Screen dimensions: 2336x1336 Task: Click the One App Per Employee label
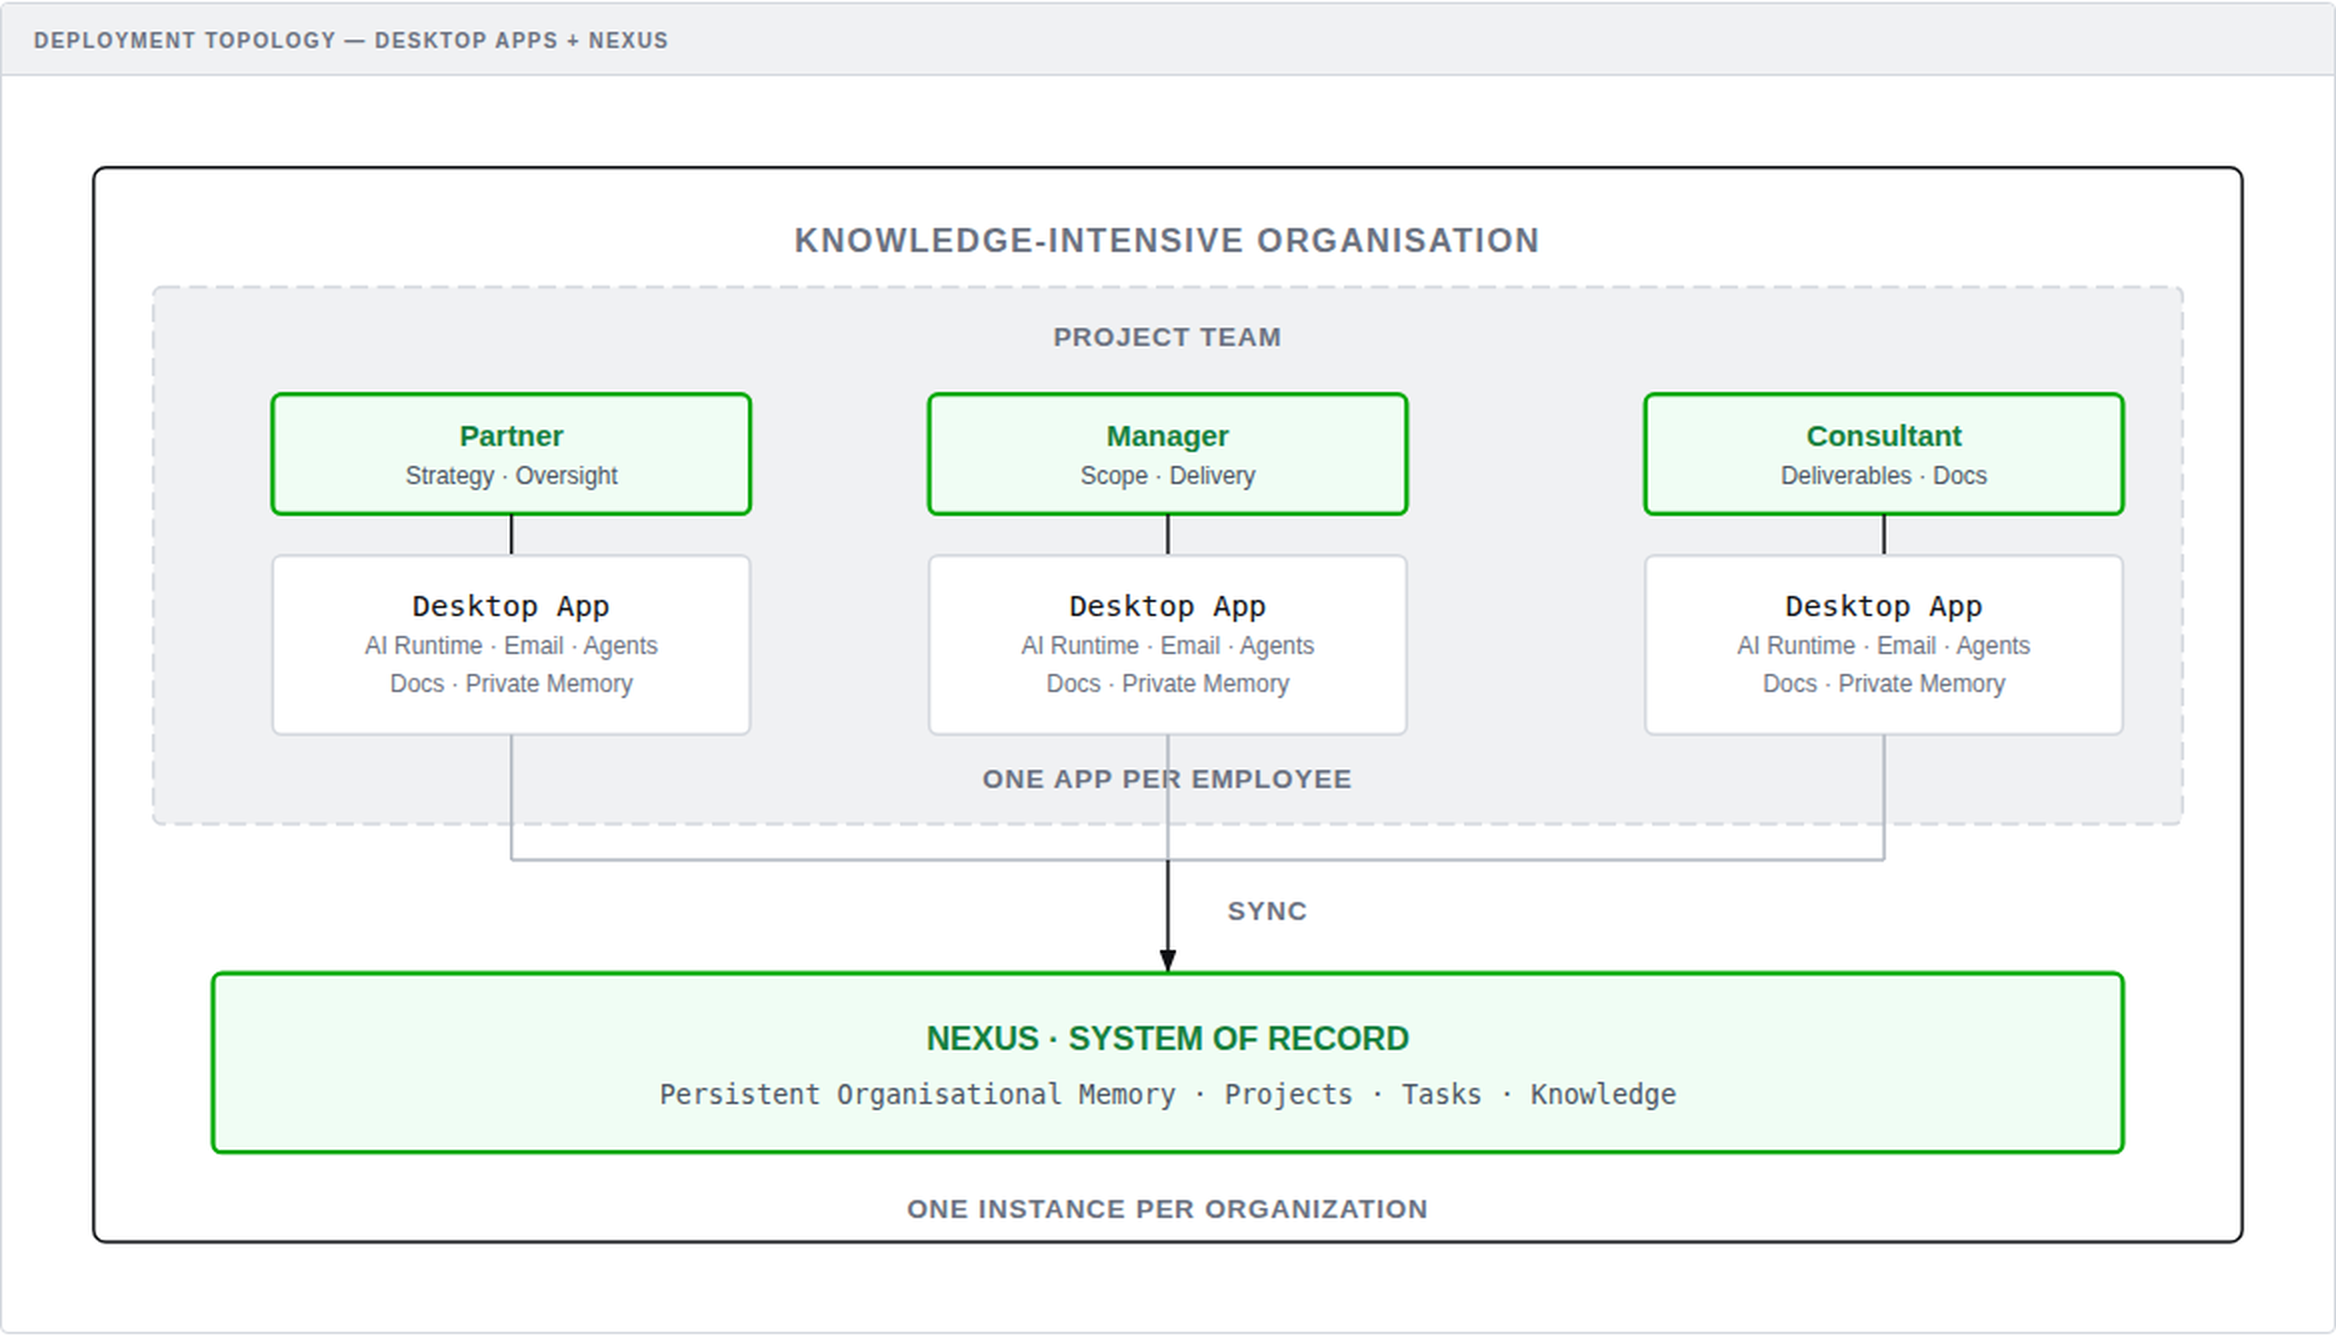pyautogui.click(x=1166, y=778)
